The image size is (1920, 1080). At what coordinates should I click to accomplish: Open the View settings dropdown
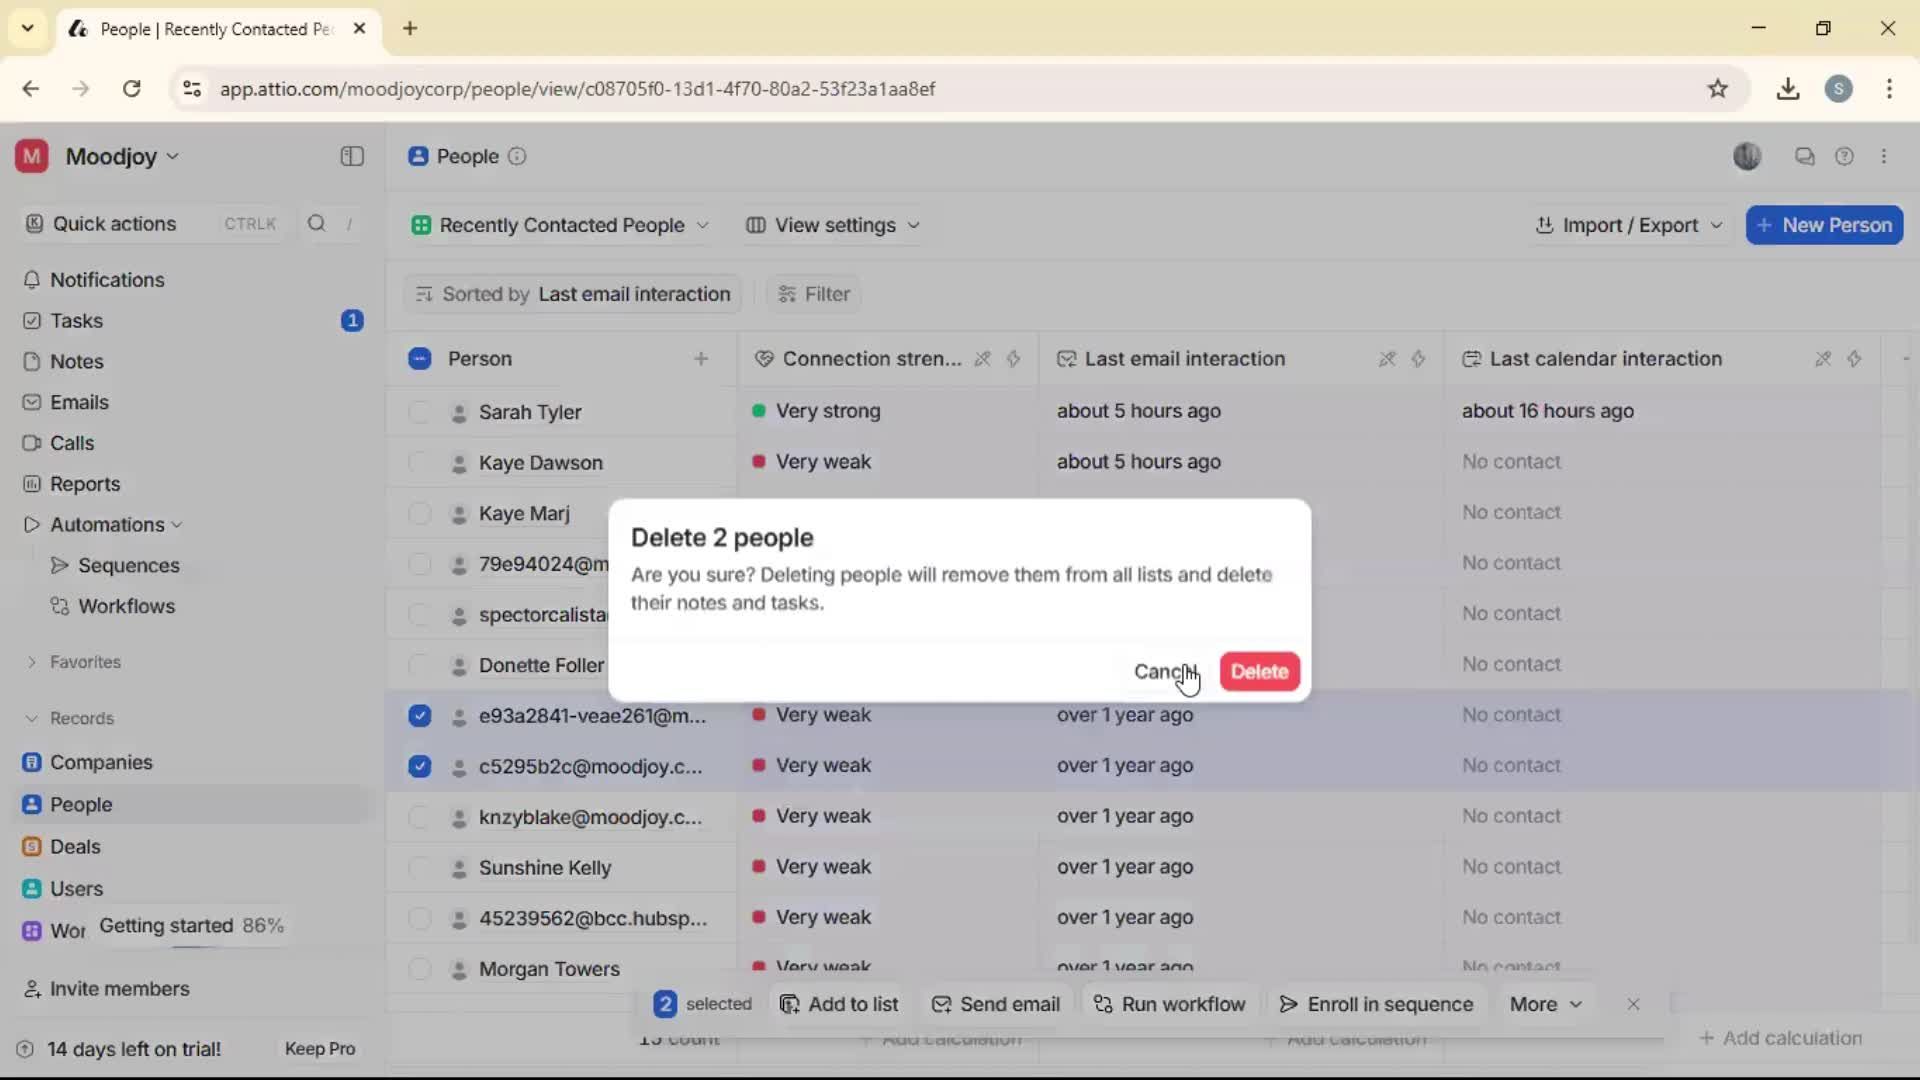coord(833,225)
